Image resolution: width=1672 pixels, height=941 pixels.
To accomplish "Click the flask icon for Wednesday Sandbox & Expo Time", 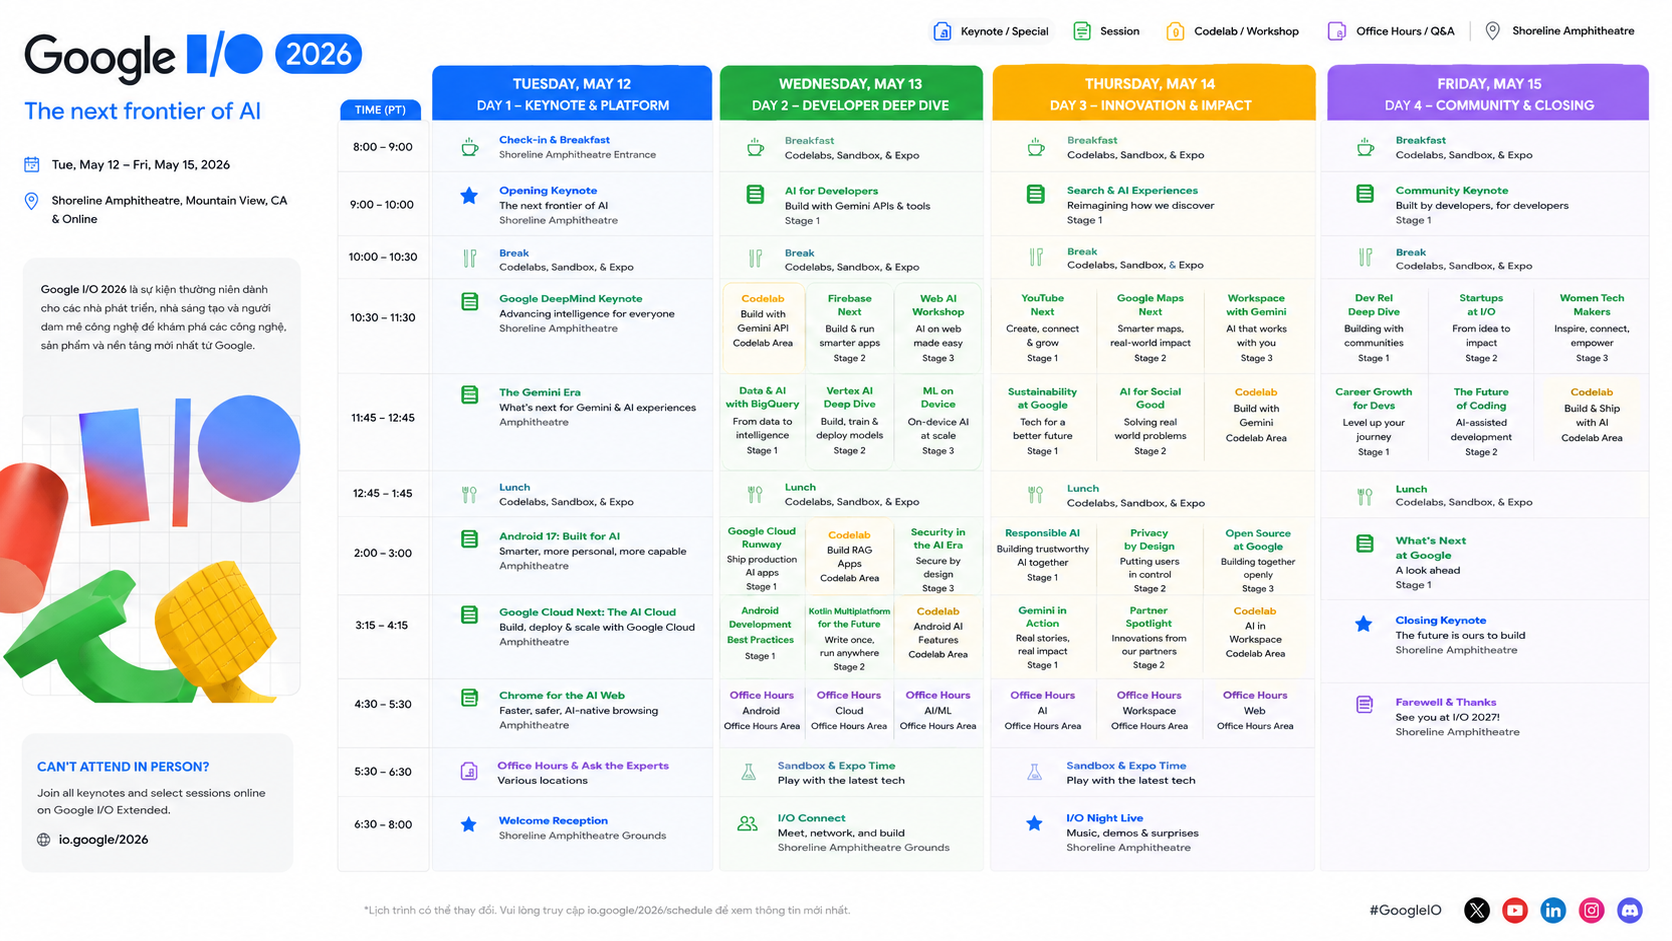I will [748, 772].
